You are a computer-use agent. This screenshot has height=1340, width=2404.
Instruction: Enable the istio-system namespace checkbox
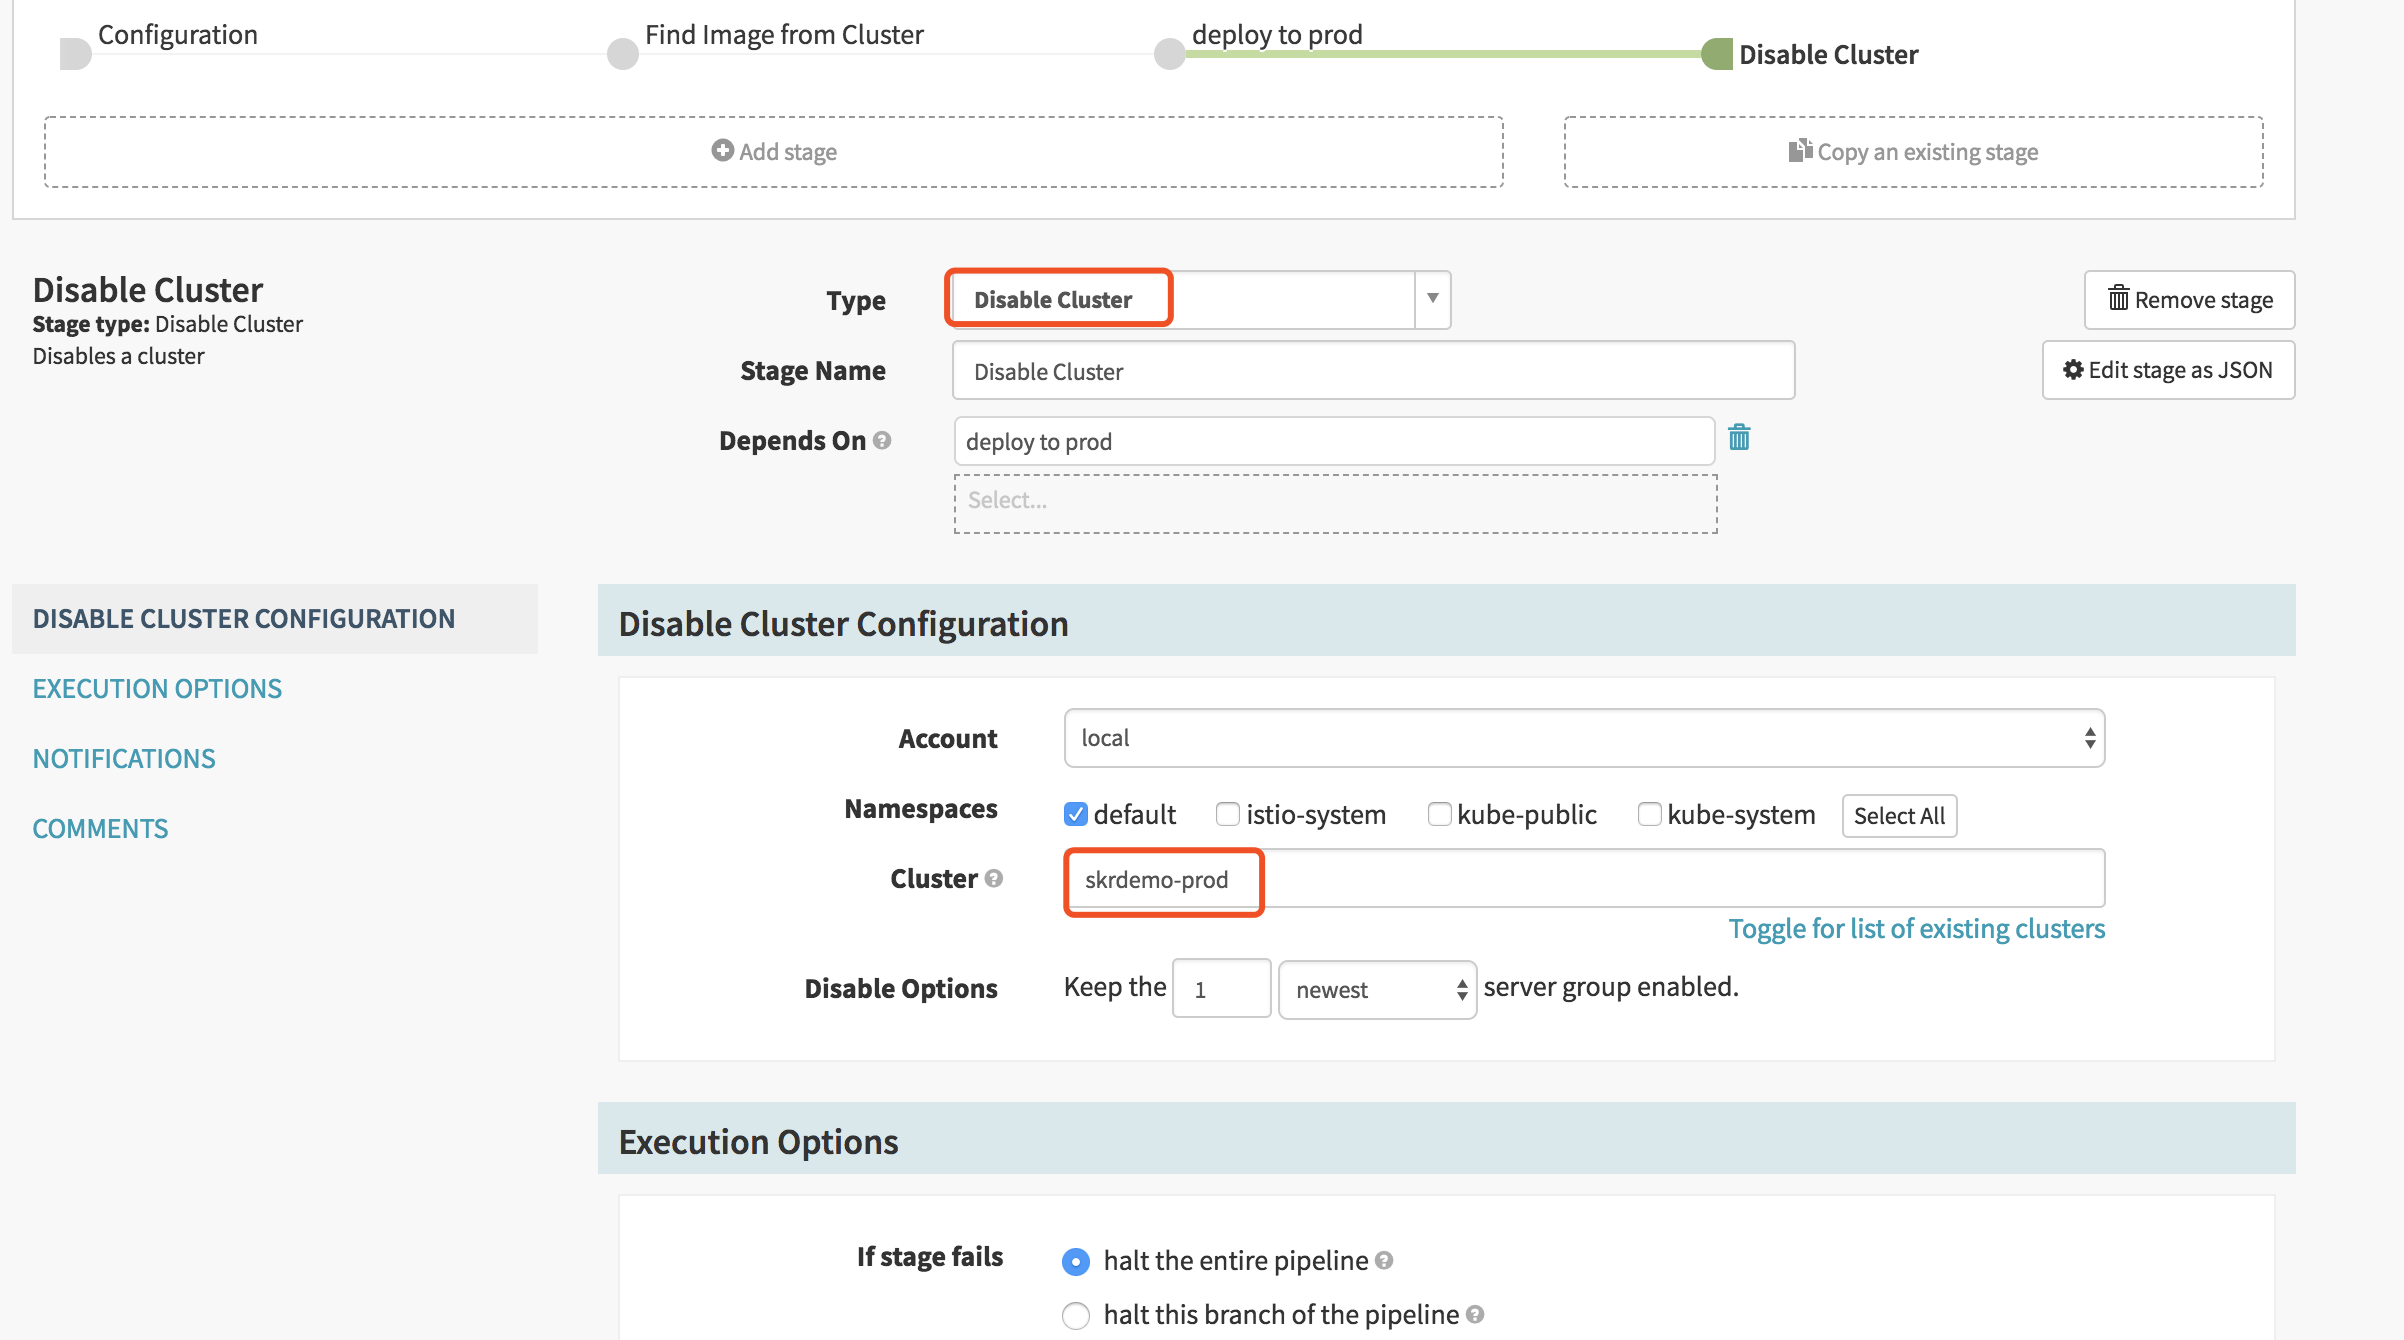click(x=1228, y=814)
